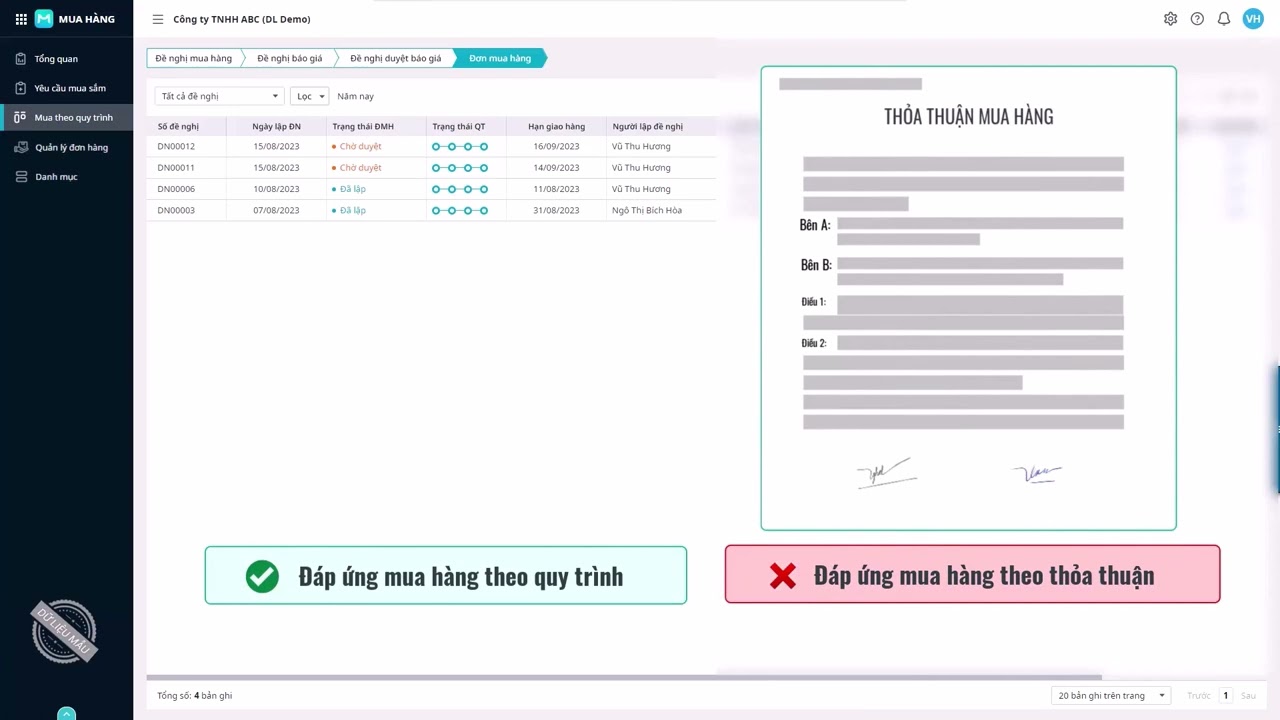The image size is (1280, 720).
Task: Sort by Hạn giao hàng column header
Action: (x=556, y=127)
